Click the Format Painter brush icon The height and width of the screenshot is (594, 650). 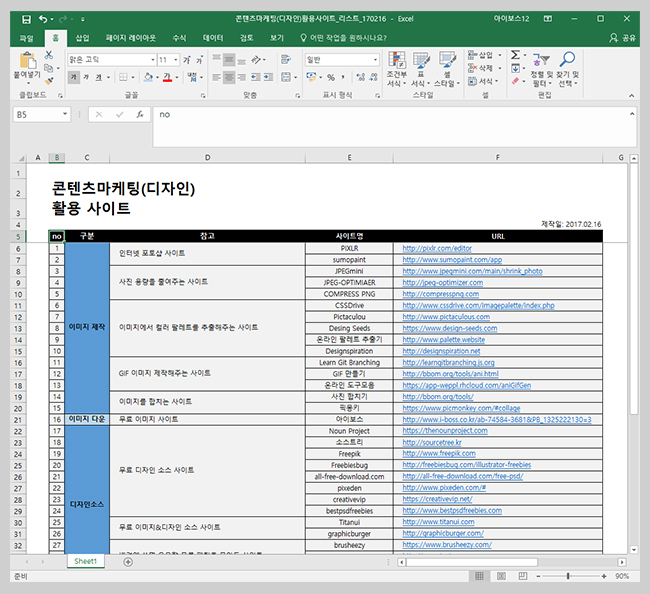click(49, 80)
